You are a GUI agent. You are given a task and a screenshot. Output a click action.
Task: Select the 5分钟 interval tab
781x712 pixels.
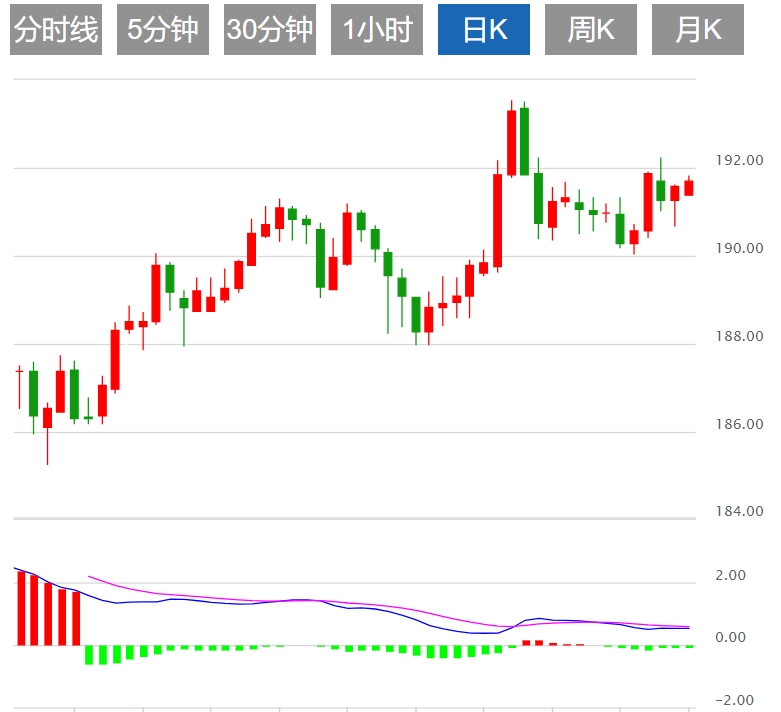[x=163, y=29]
